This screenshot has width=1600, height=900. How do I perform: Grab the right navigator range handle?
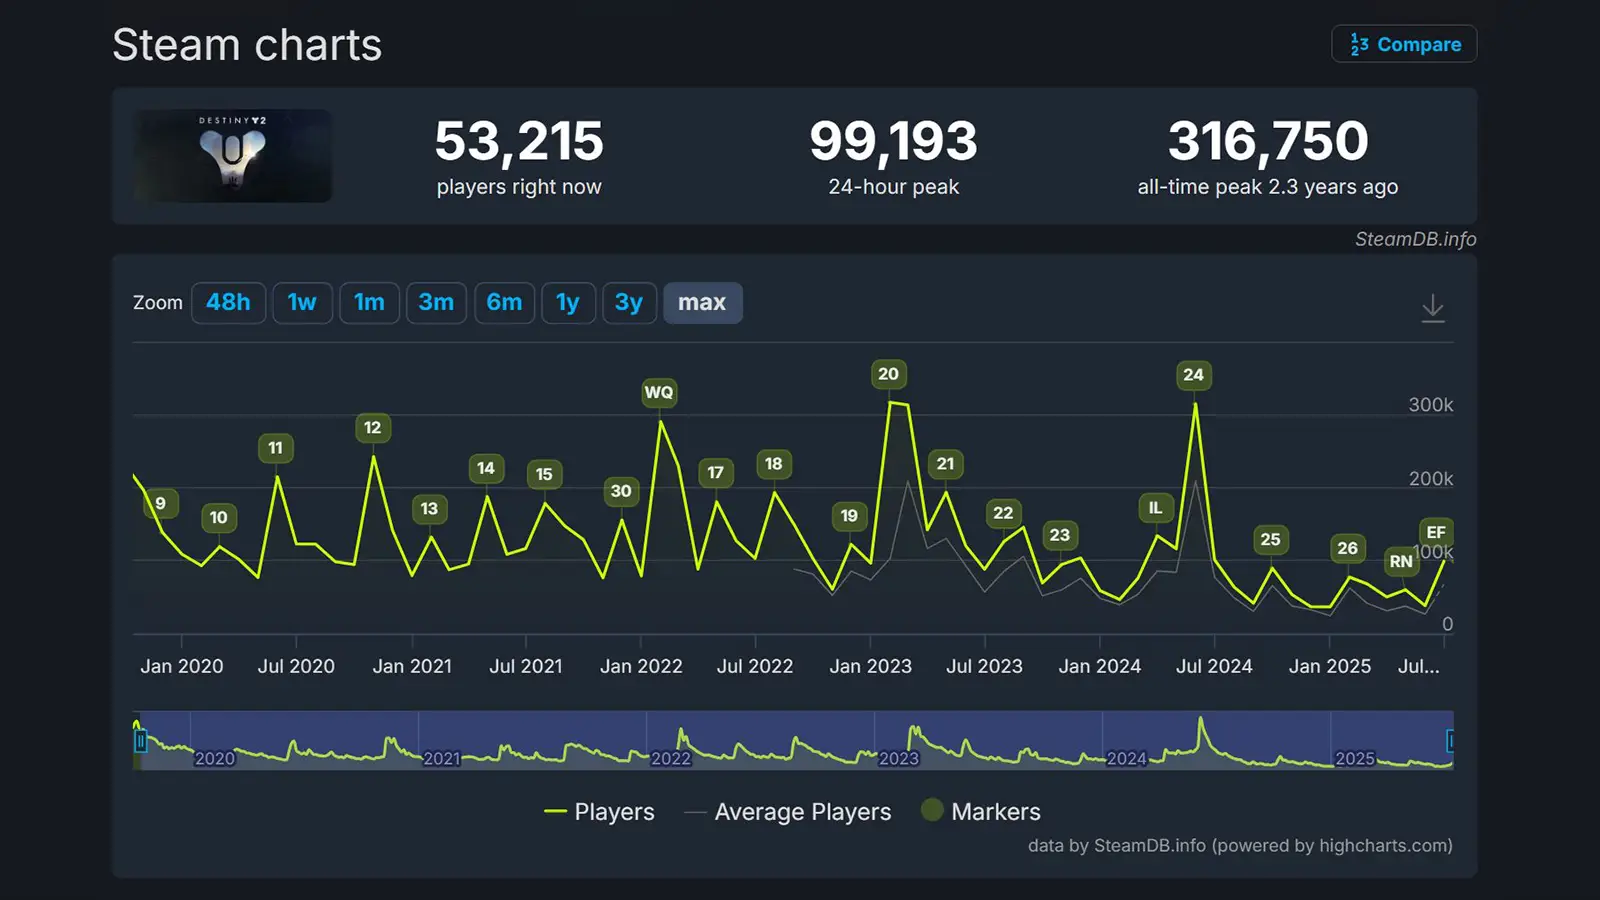click(1450, 741)
